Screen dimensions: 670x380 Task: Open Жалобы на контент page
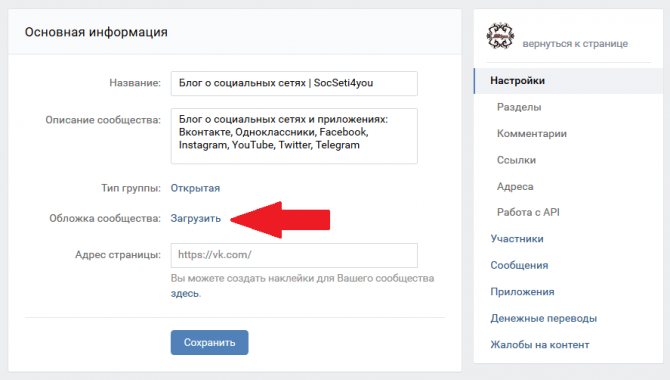(540, 345)
